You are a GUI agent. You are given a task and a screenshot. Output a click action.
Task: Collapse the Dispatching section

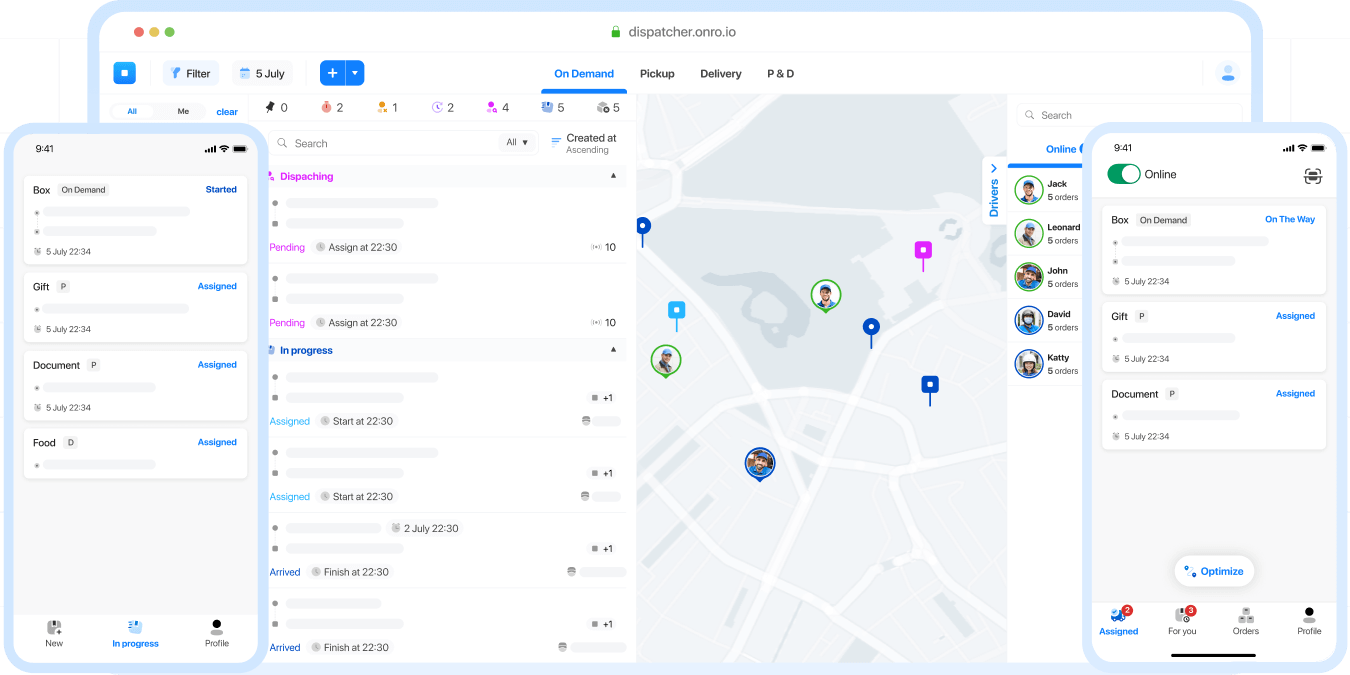point(614,176)
